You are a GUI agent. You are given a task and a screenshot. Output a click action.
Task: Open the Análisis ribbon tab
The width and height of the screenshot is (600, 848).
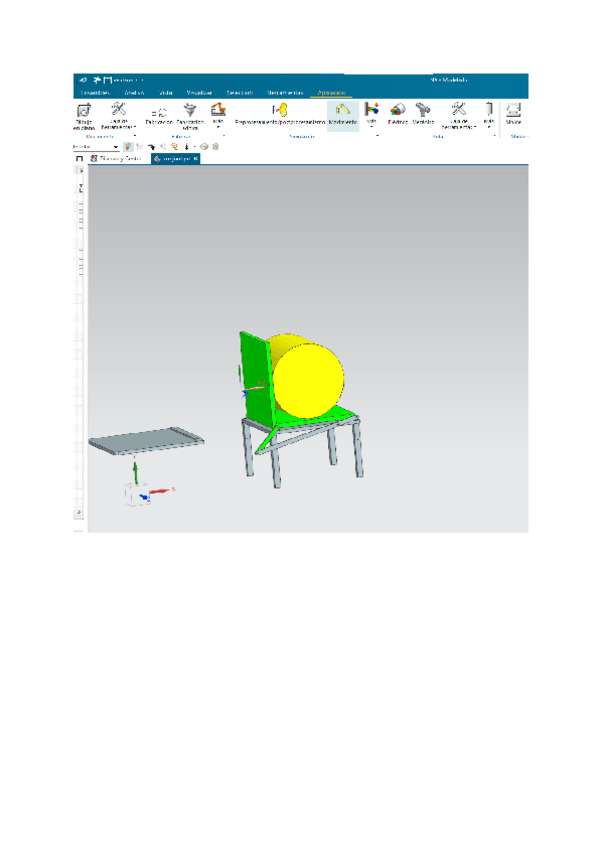point(134,92)
